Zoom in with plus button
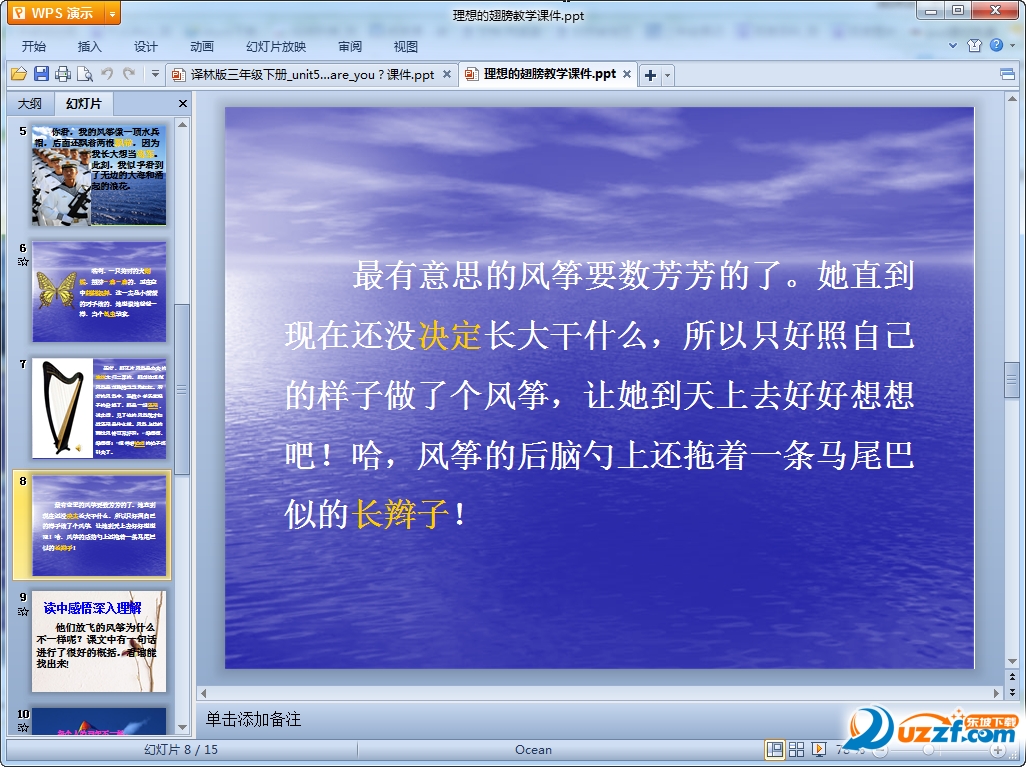The height and width of the screenshot is (767, 1026). [998, 750]
